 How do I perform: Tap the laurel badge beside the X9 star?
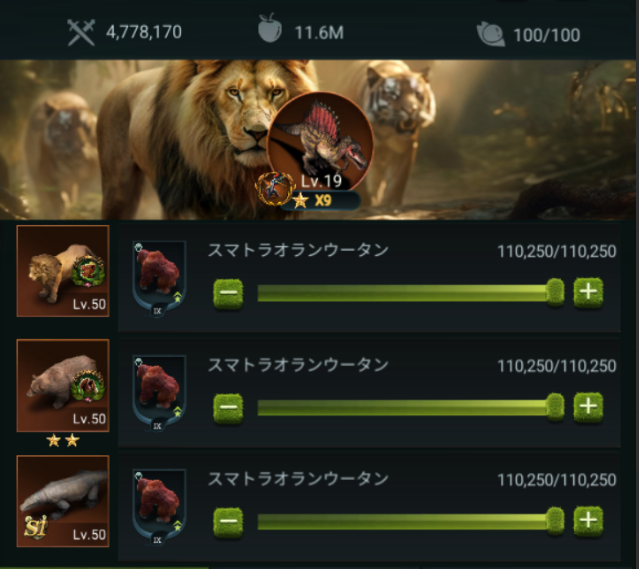click(275, 189)
